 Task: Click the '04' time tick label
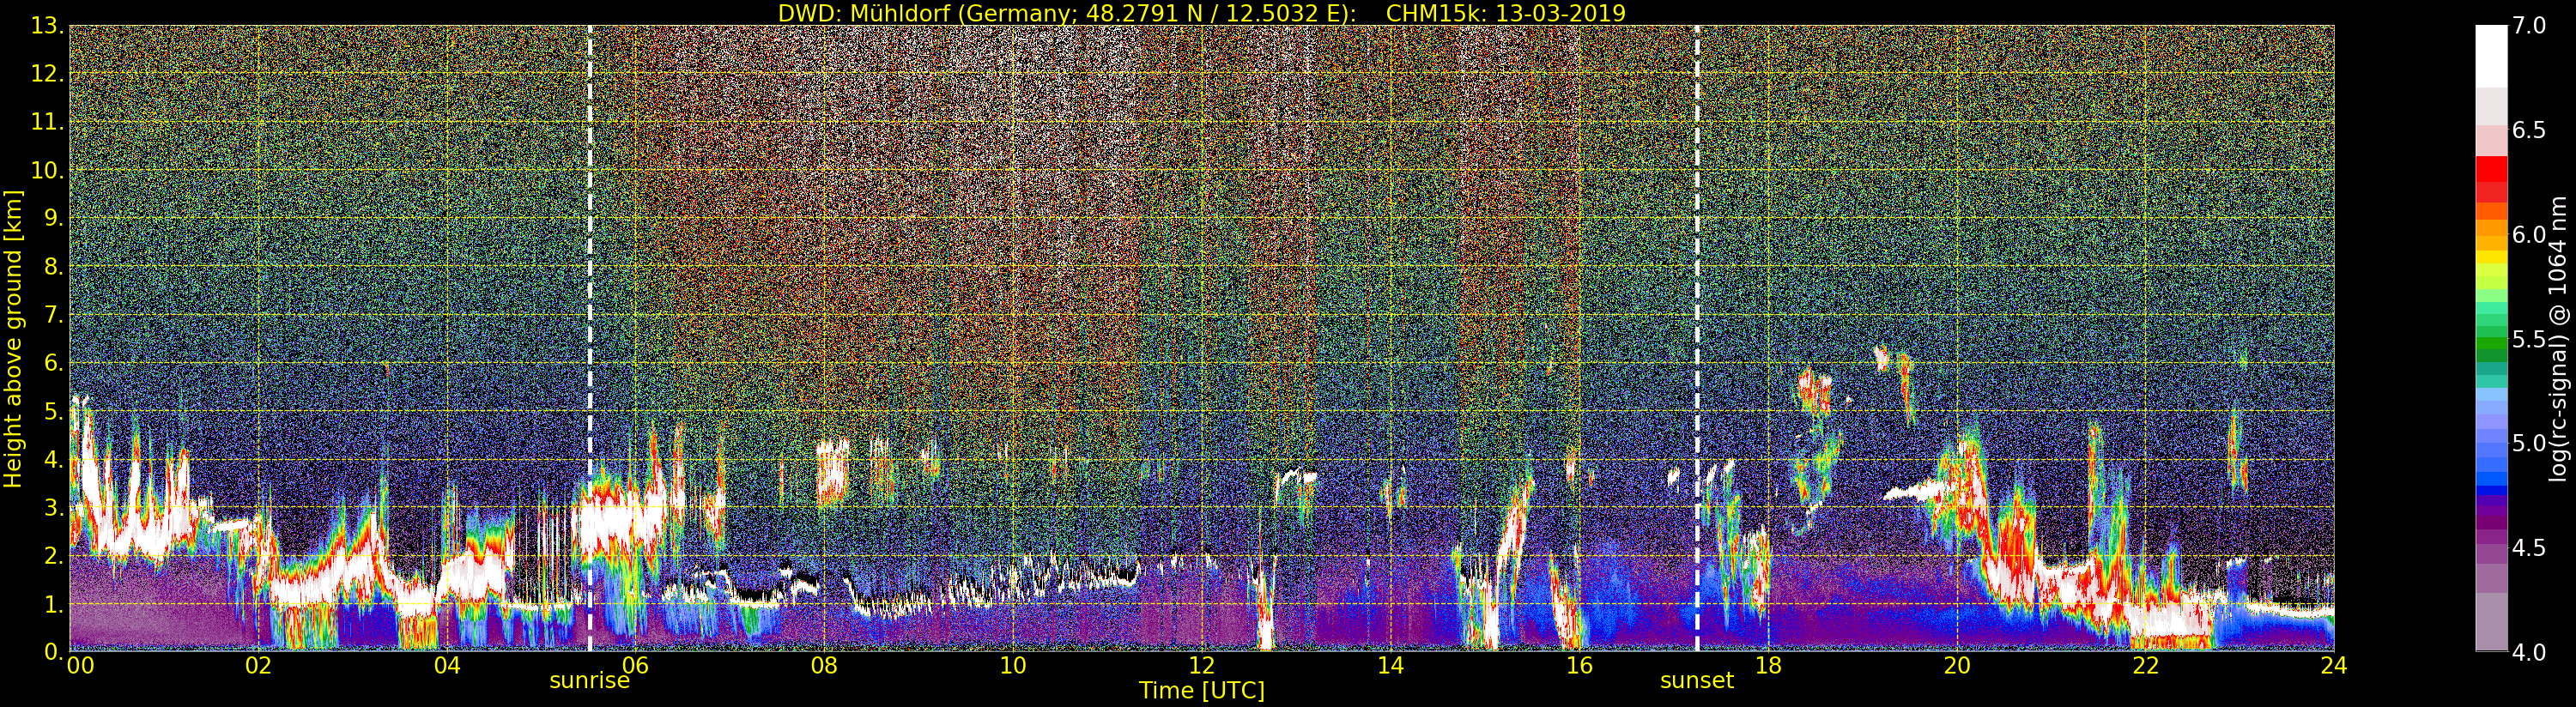447,665
